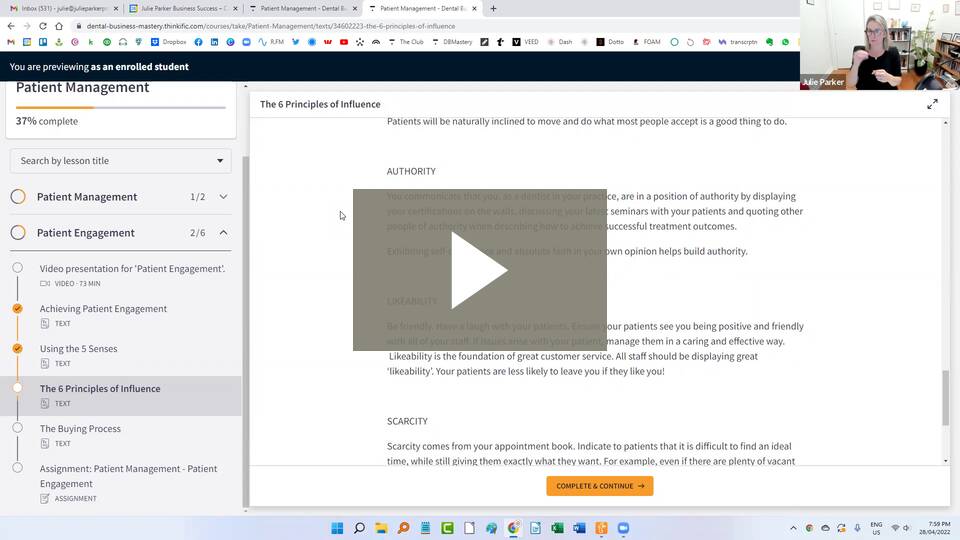Open the Search by lesson title dropdown
The image size is (960, 540).
click(121, 160)
